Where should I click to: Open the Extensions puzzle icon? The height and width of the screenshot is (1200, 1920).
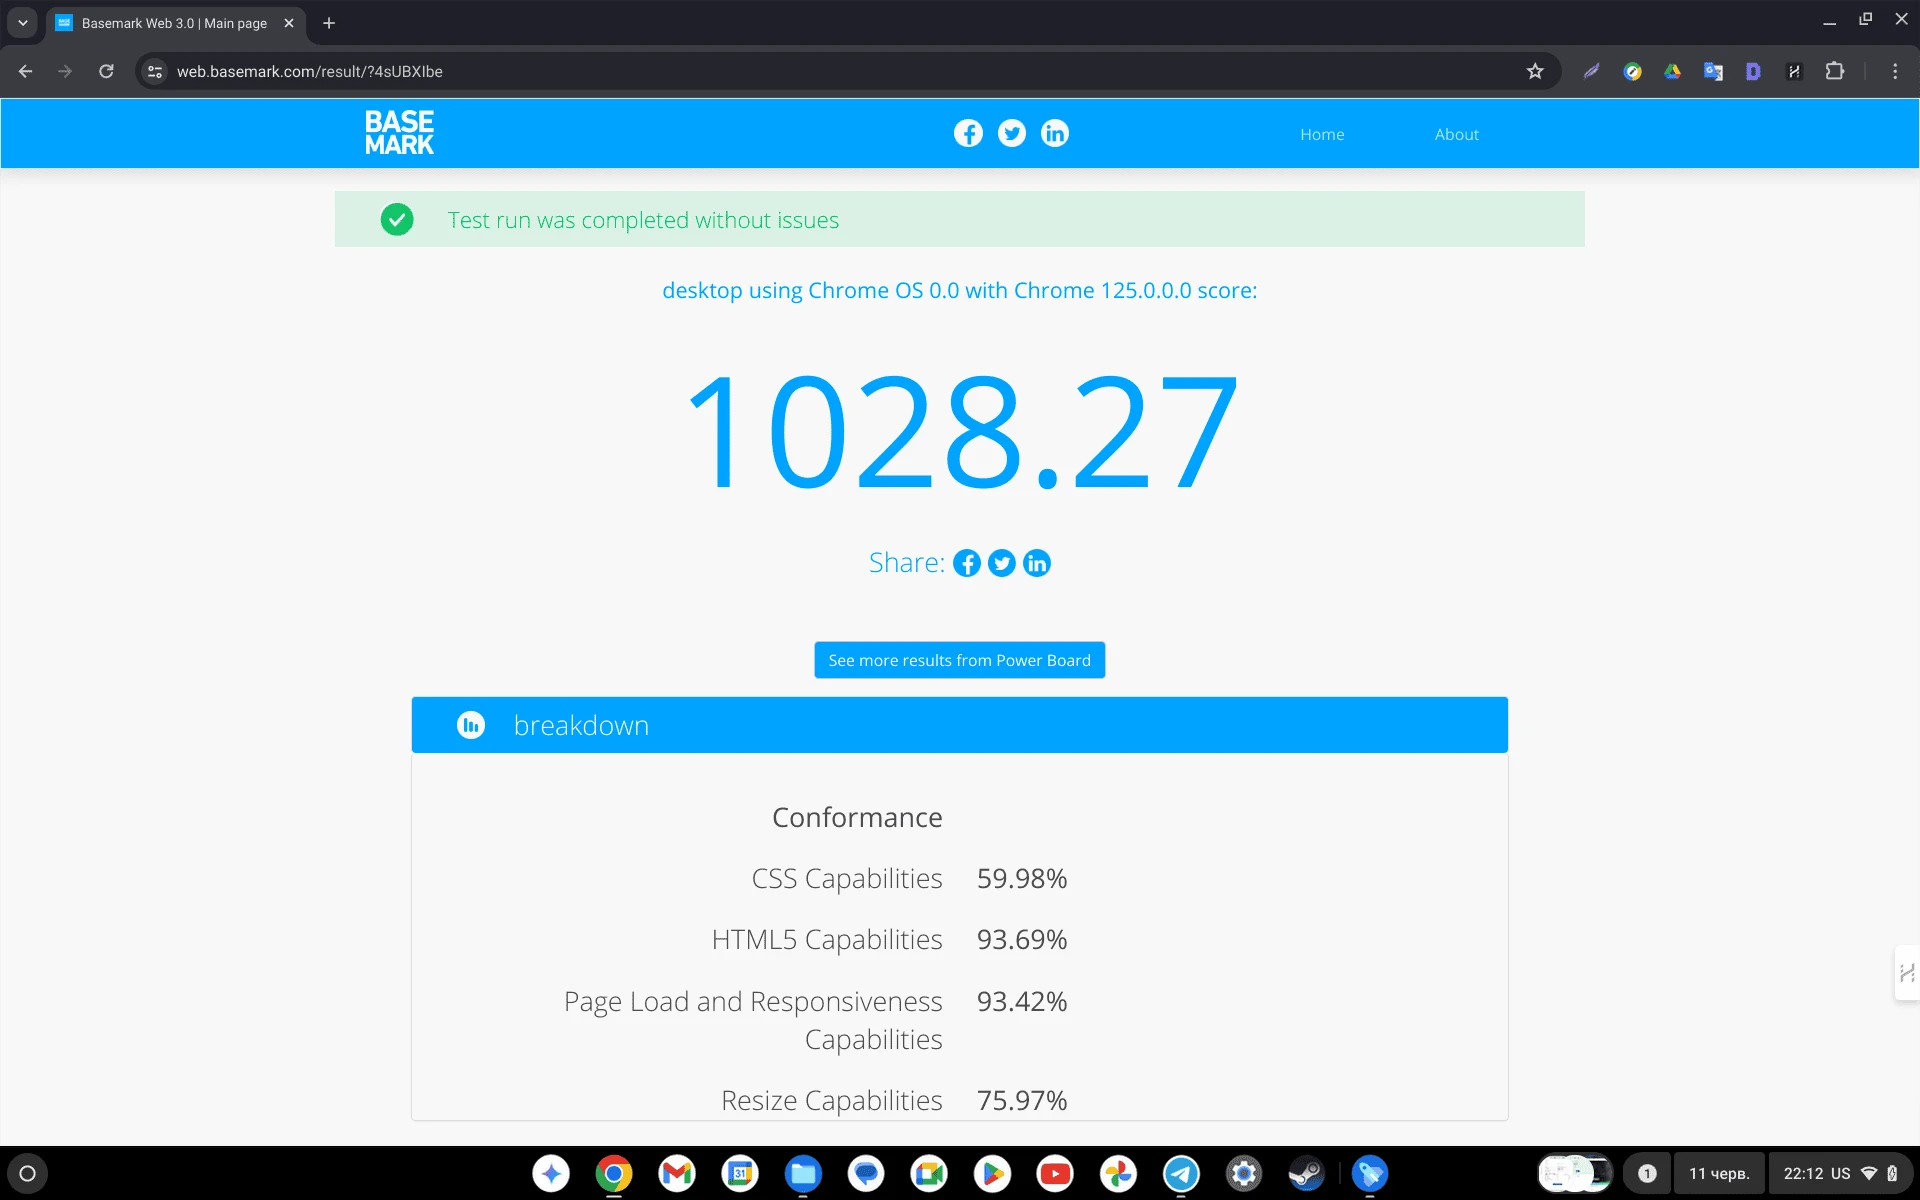(1834, 71)
